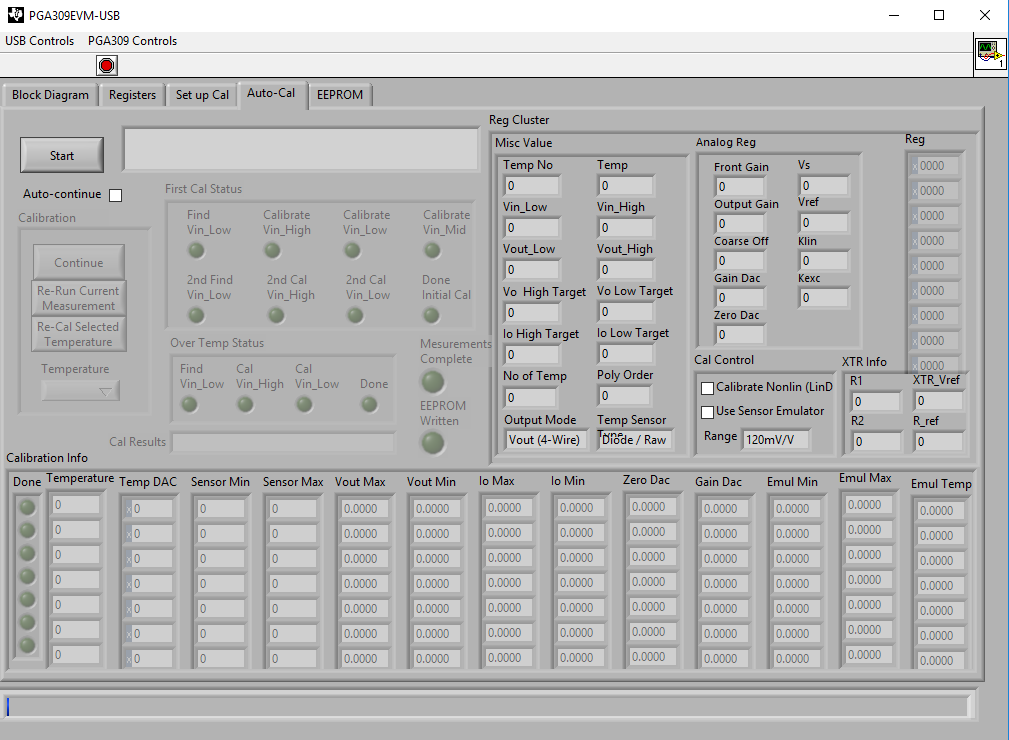Open the Temperature dropdown in the Calibration panel
1009x740 pixels.
coord(80,391)
